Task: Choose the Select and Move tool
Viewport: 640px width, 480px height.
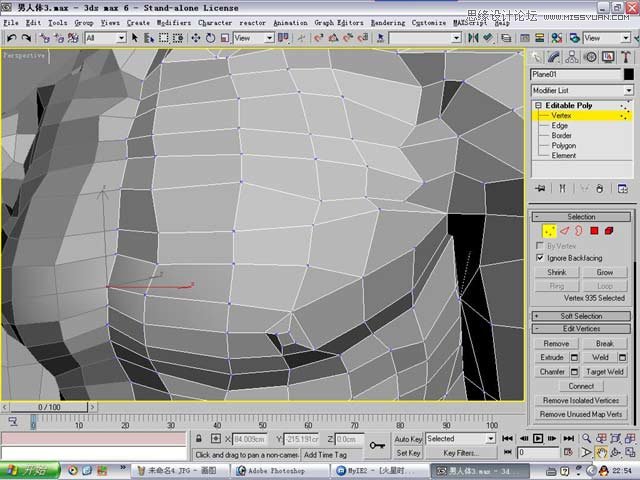Action: click(x=196, y=38)
